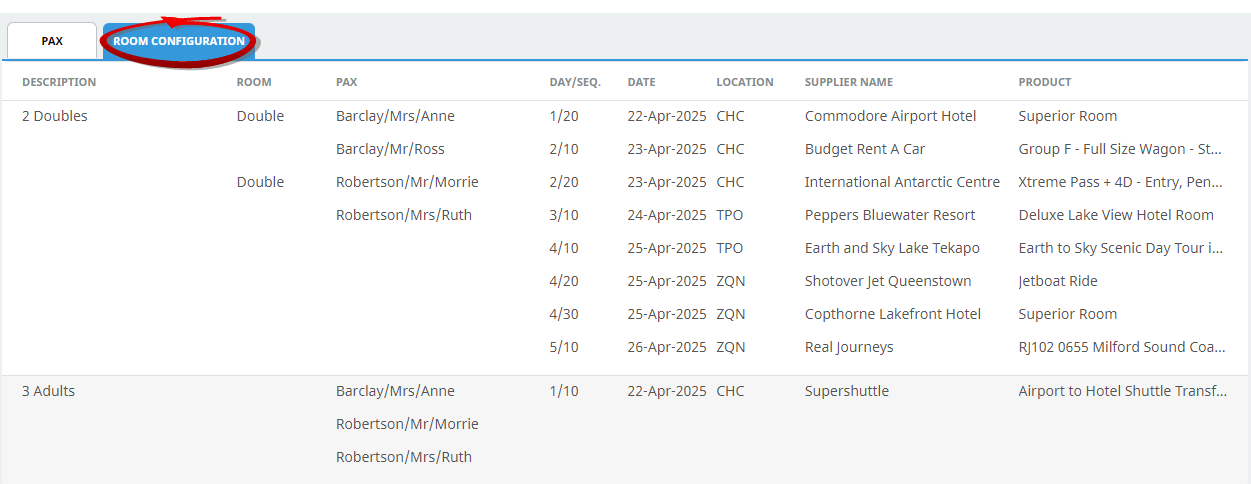Select the Budget Rent A Car entry
Image resolution: width=1251 pixels, height=484 pixels.
[x=864, y=149]
